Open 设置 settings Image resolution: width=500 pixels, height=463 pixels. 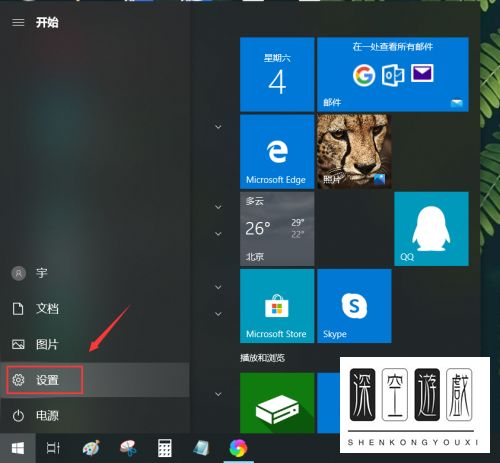tap(95, 380)
